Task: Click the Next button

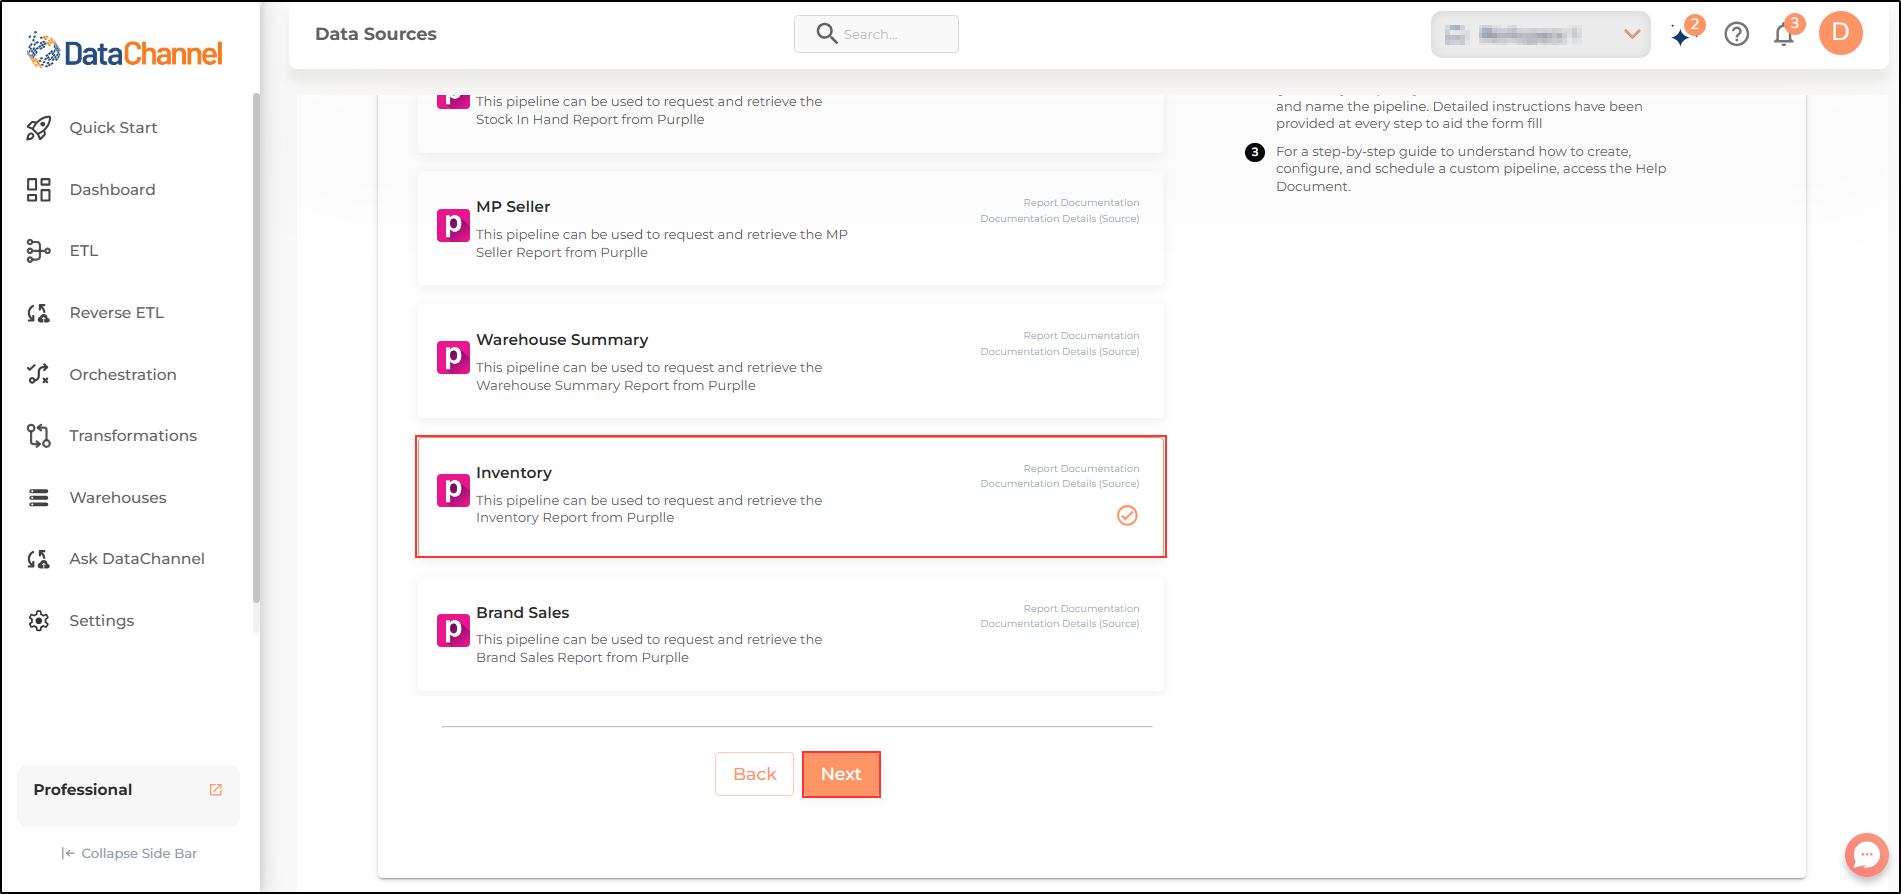Action: click(841, 774)
